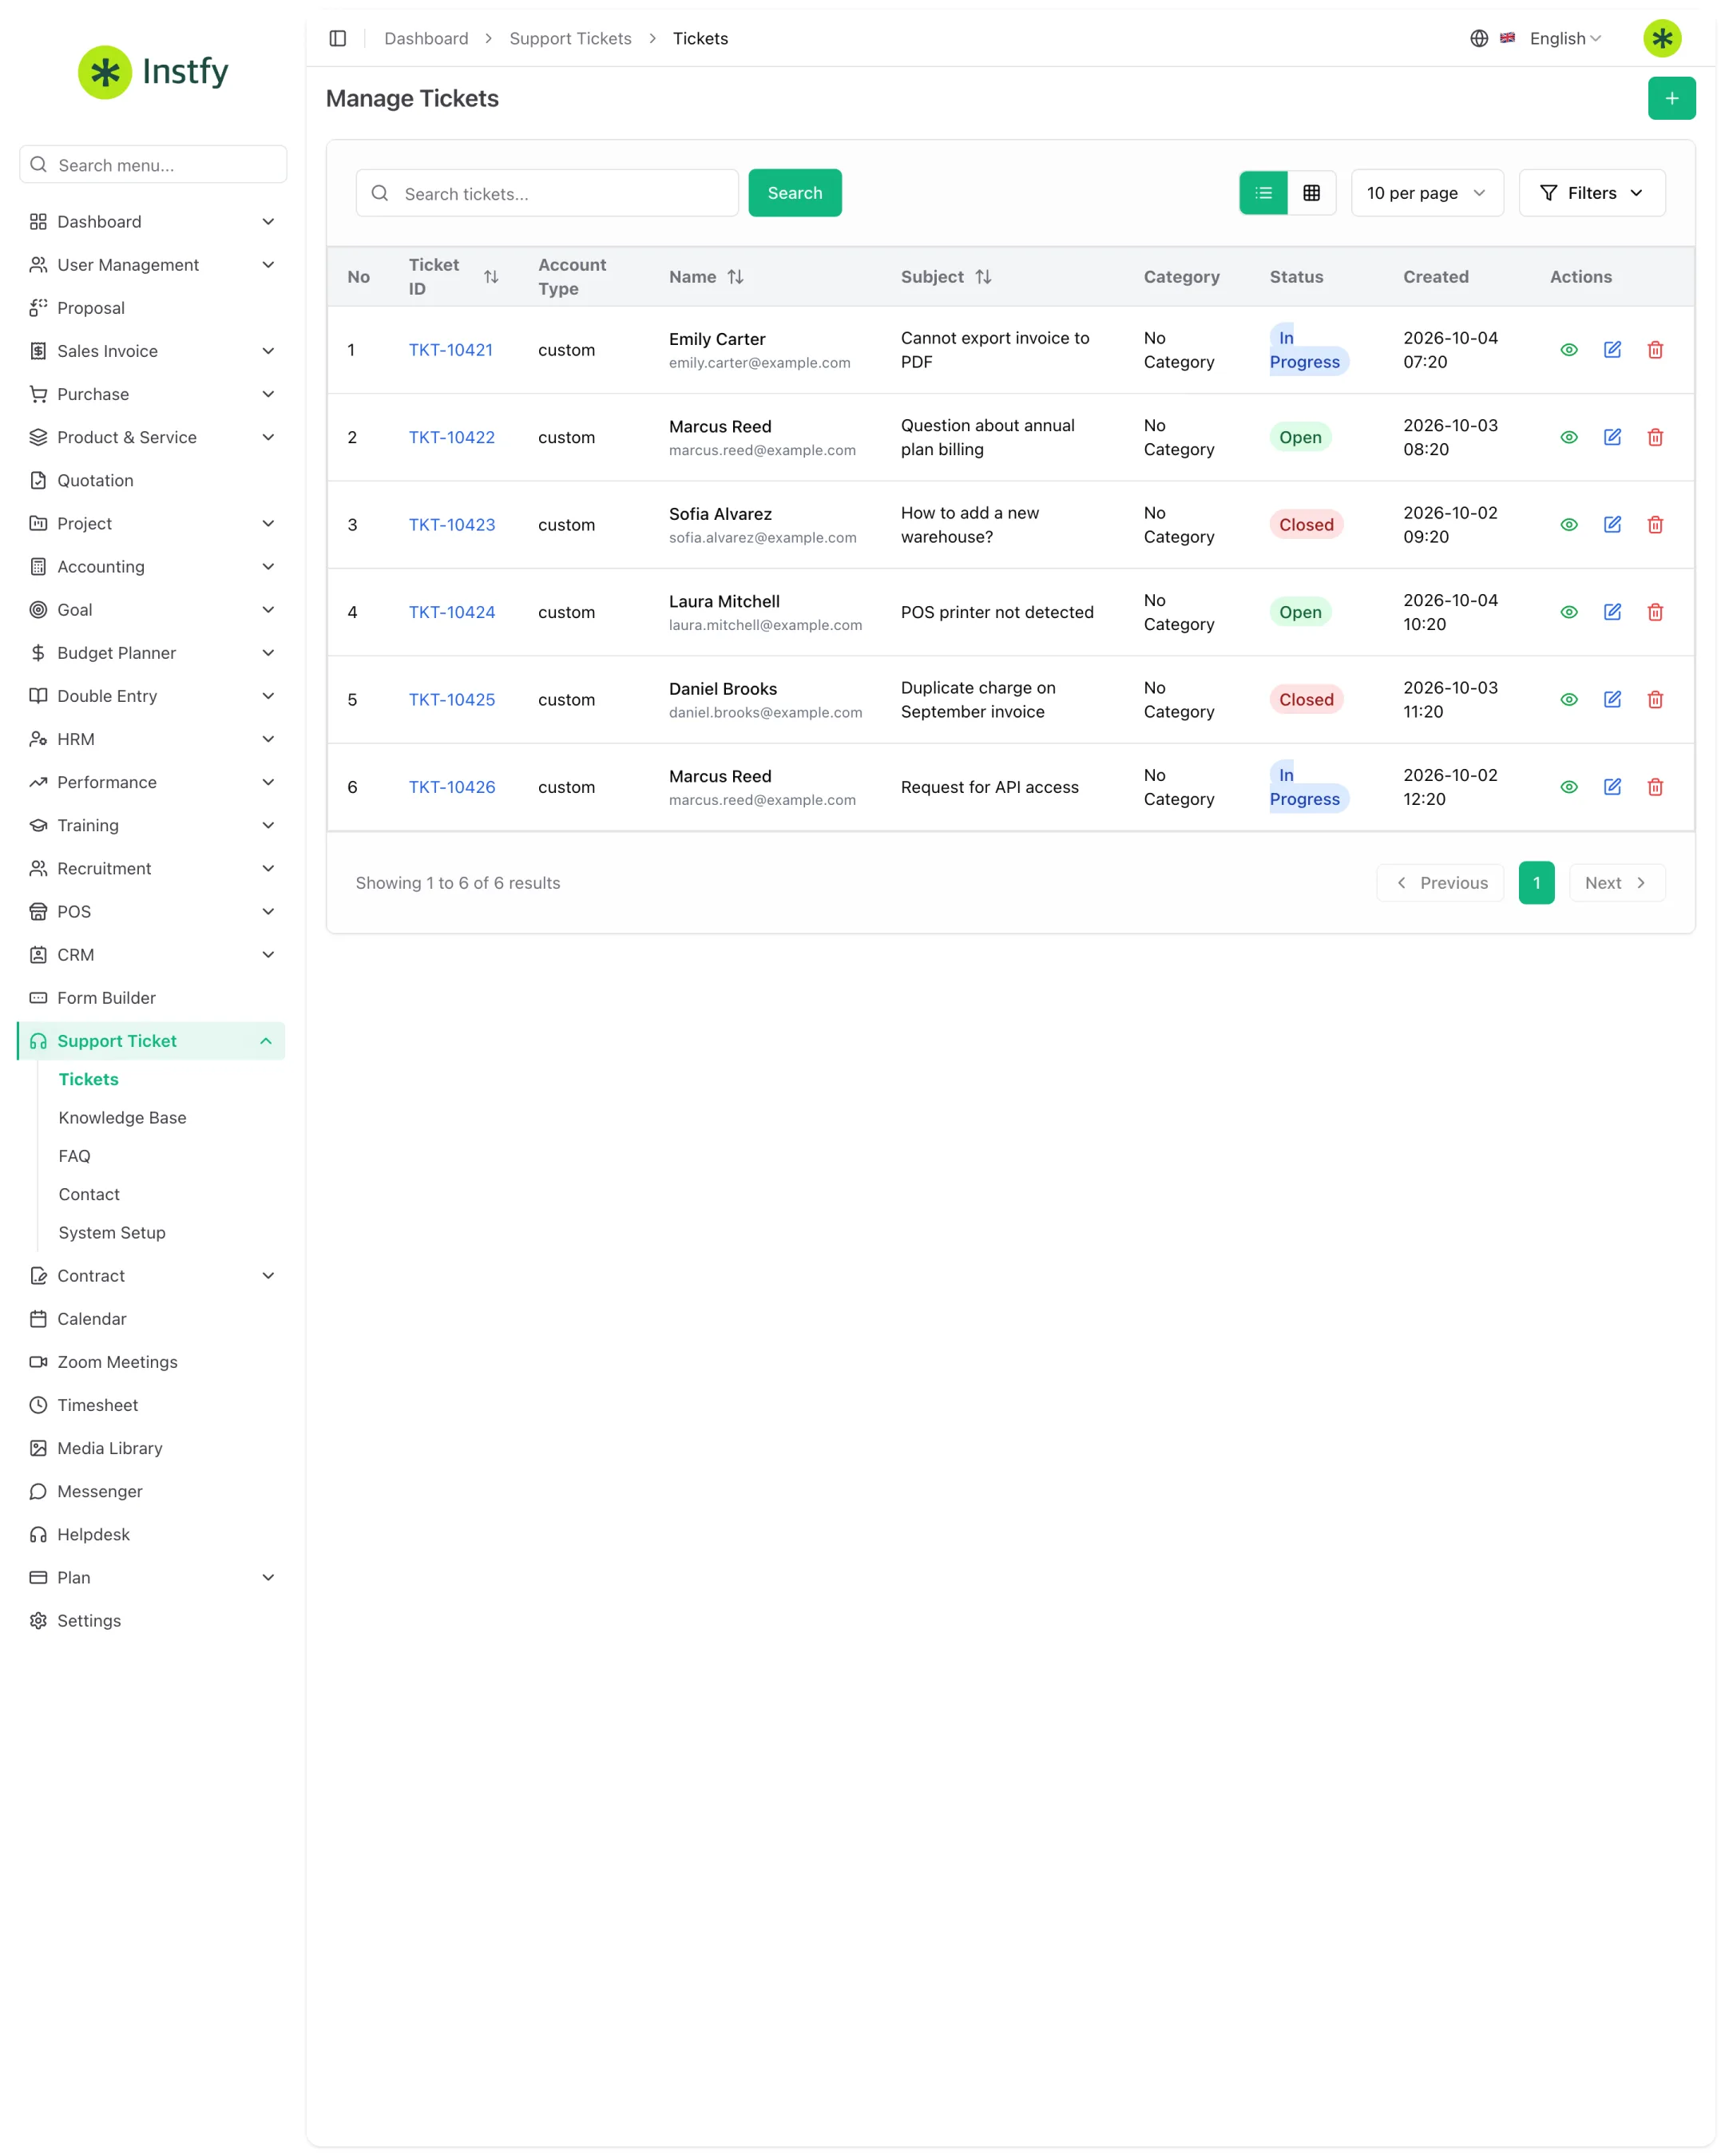Image resolution: width=1725 pixels, height=2156 pixels.
Task: Delete ticket TKT-10423
Action: click(x=1654, y=524)
